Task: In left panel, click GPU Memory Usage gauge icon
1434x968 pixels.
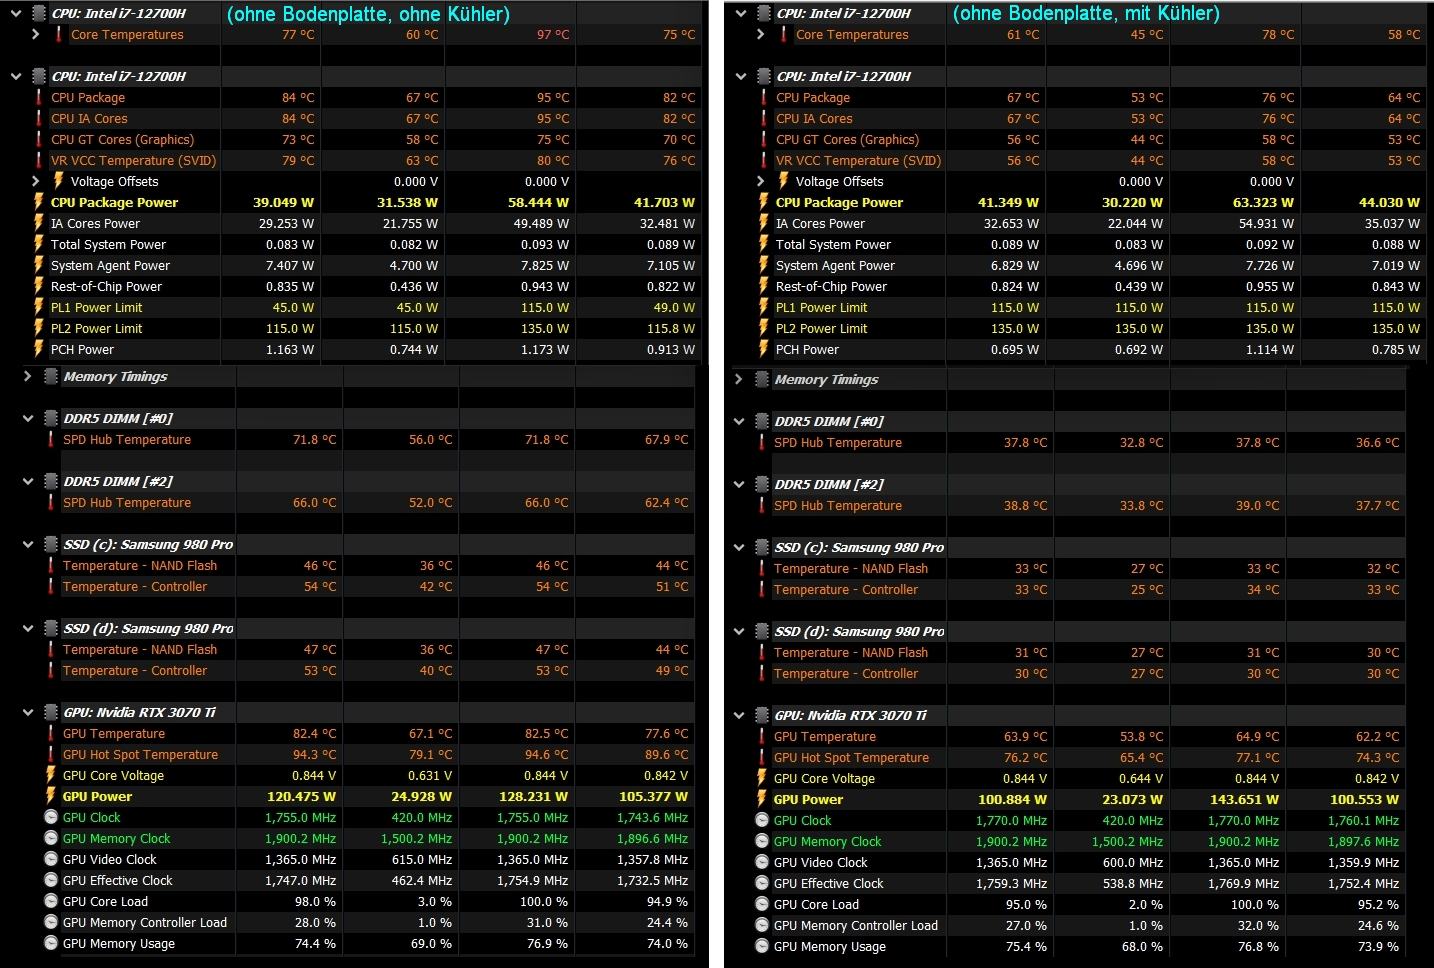Action: pos(51,944)
